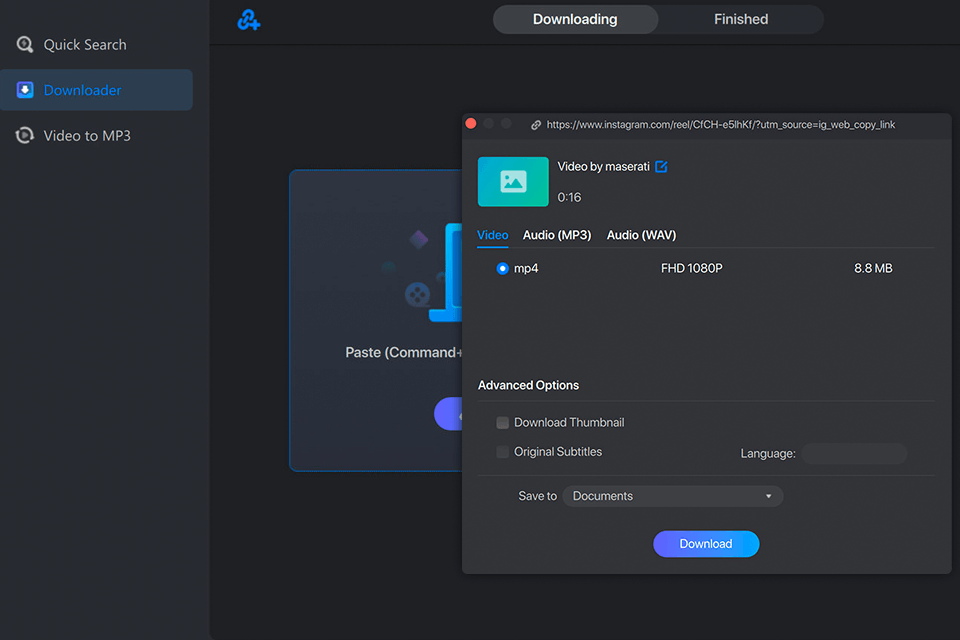Click the 0:16 duration label
This screenshot has width=960, height=640.
click(569, 197)
